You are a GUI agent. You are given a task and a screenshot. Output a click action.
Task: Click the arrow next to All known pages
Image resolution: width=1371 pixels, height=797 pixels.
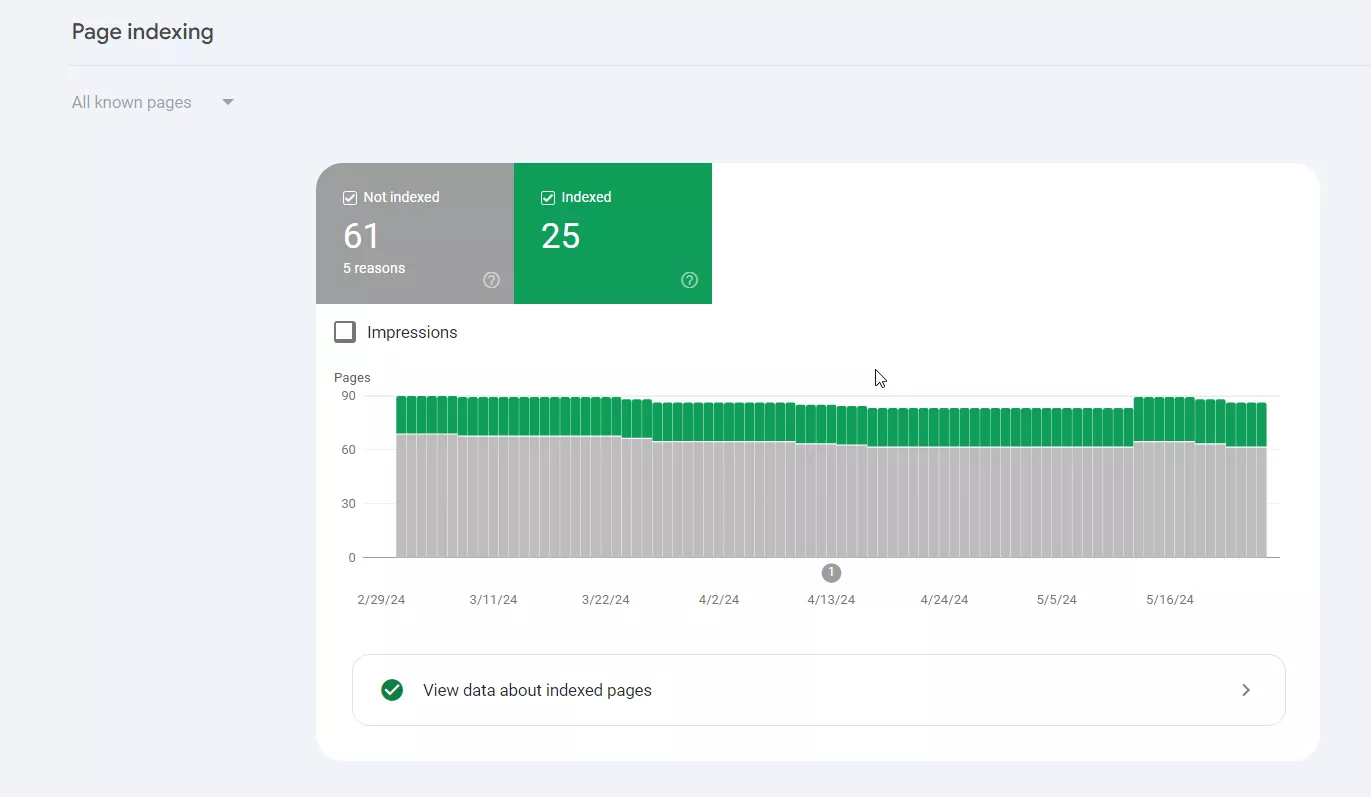pos(228,102)
